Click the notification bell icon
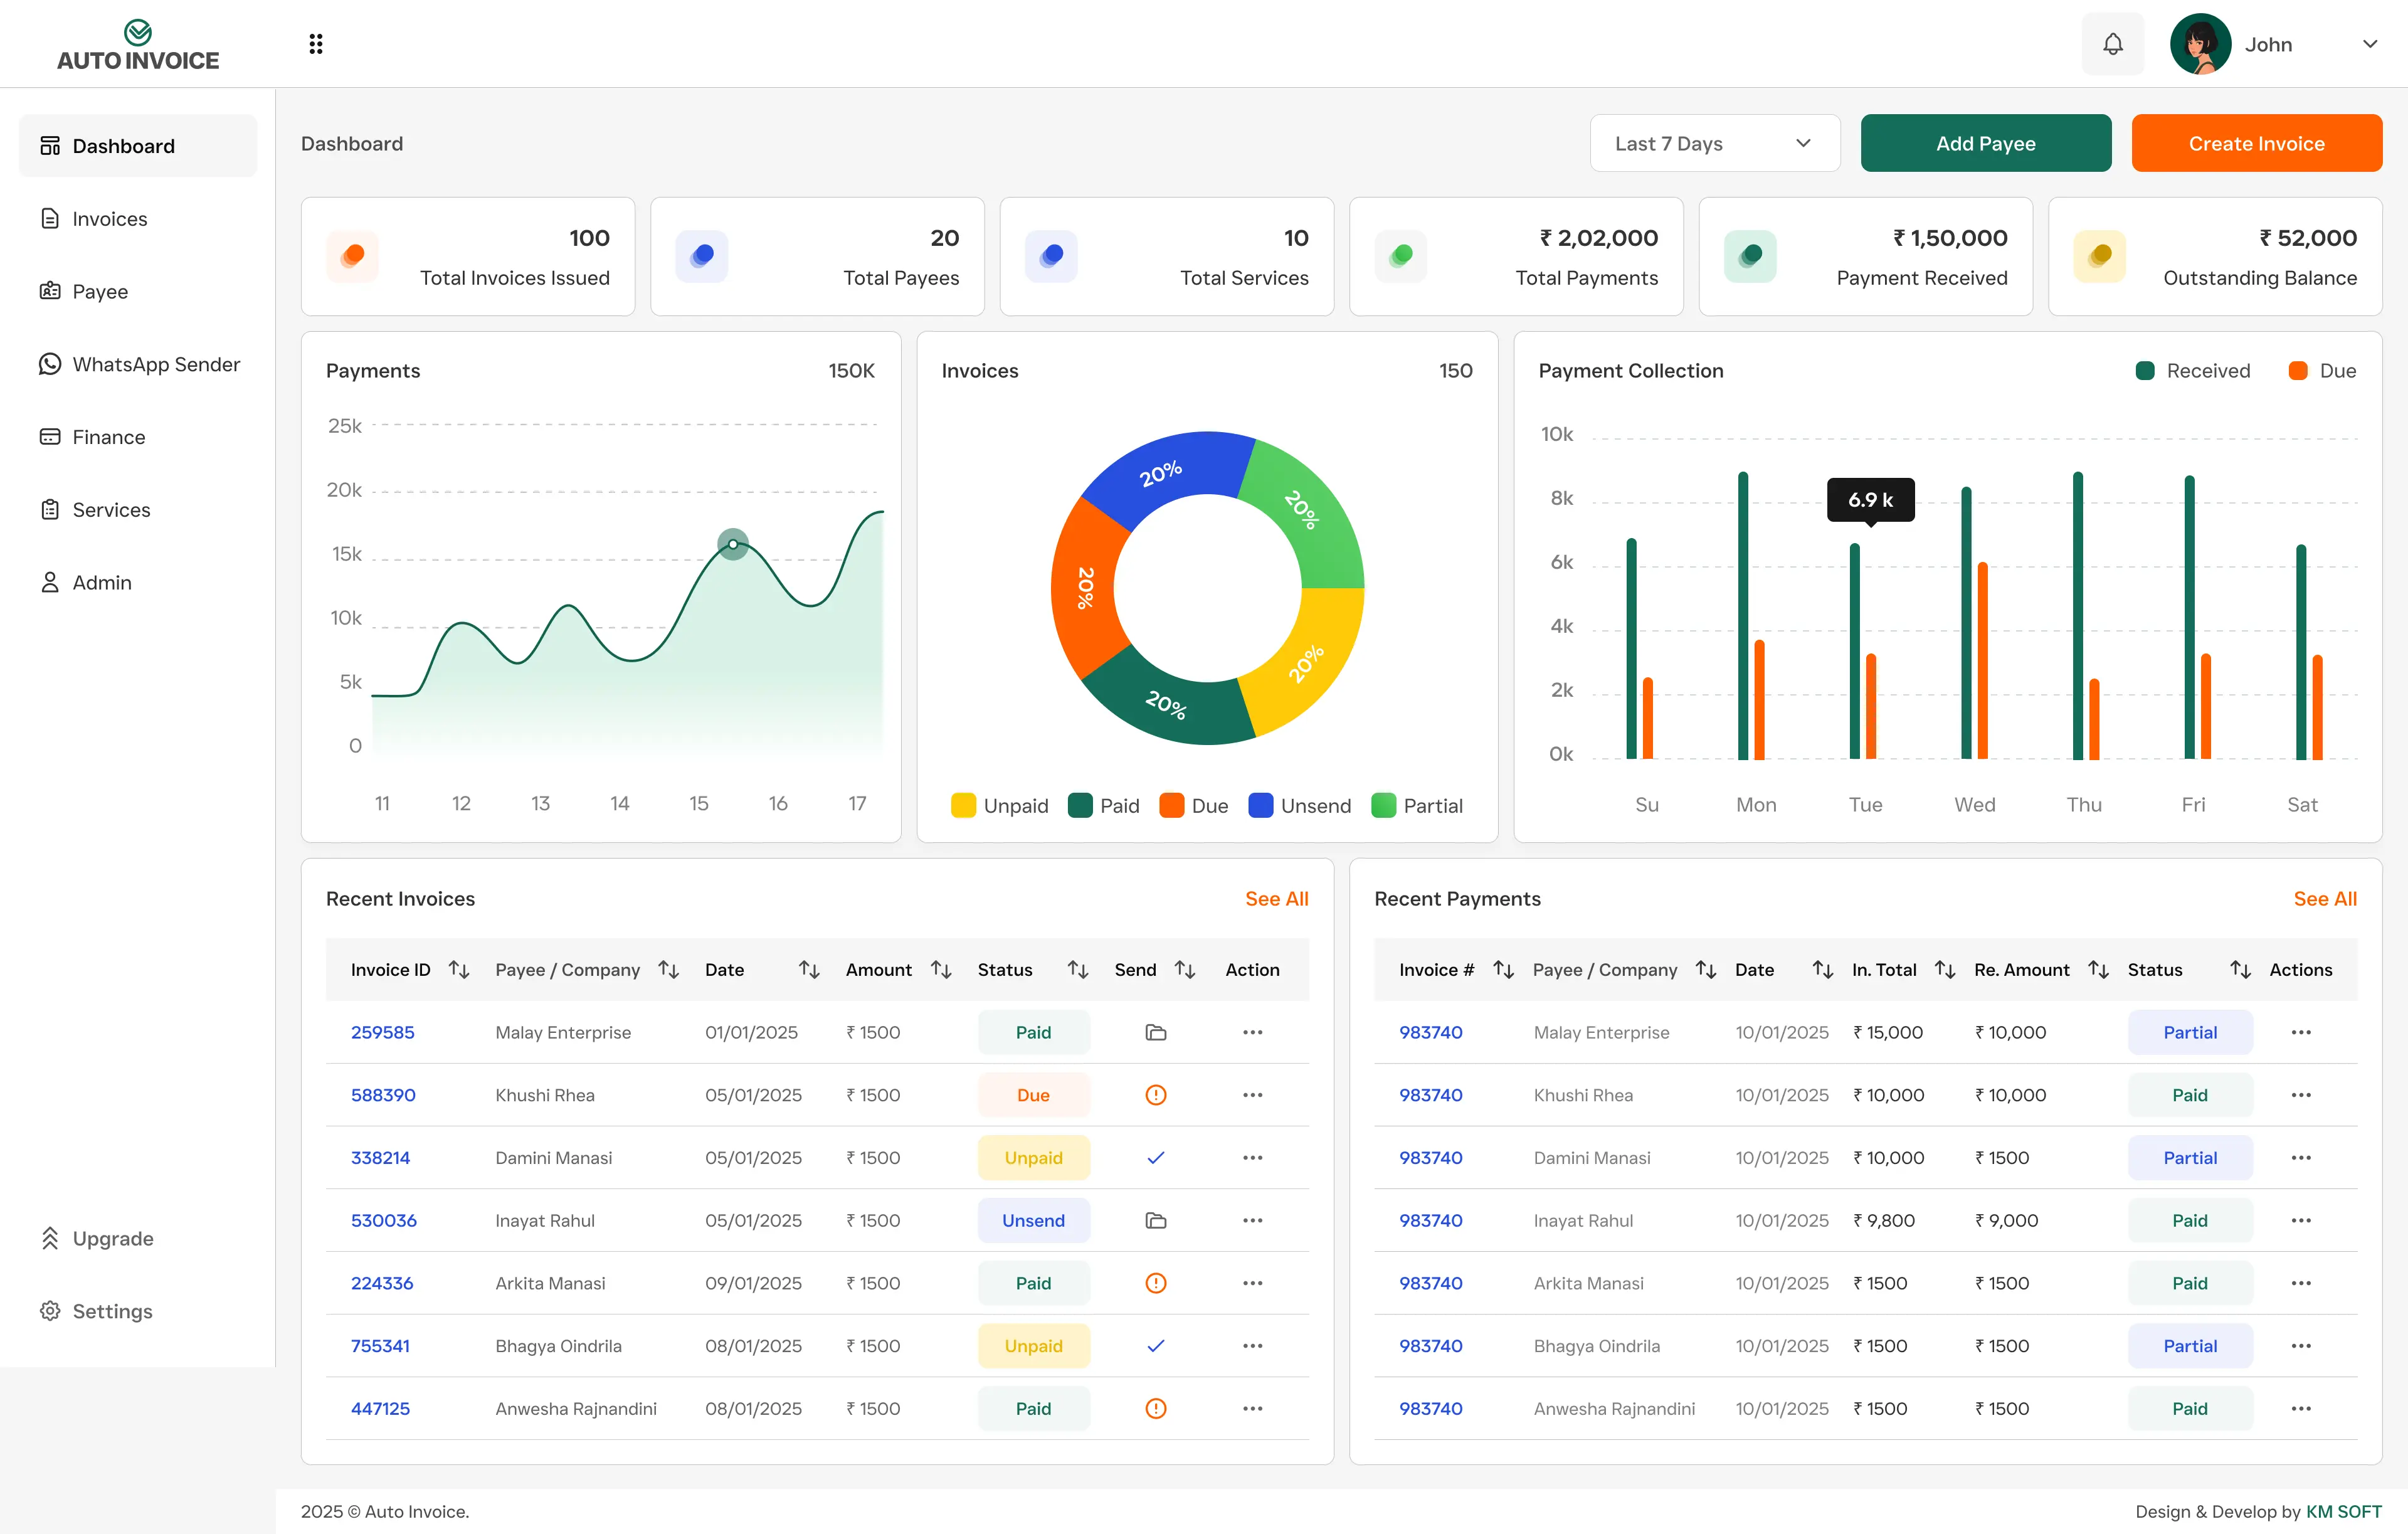 [x=2112, y=44]
